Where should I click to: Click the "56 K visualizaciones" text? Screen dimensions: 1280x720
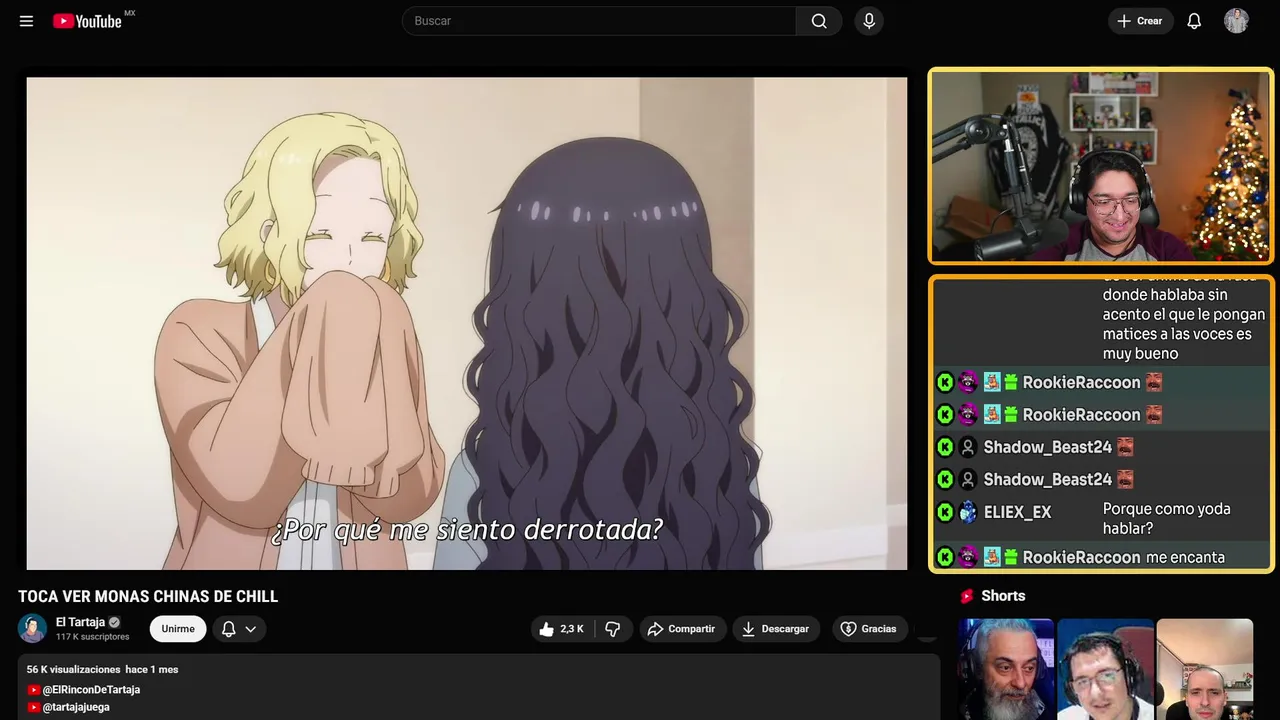pos(74,670)
